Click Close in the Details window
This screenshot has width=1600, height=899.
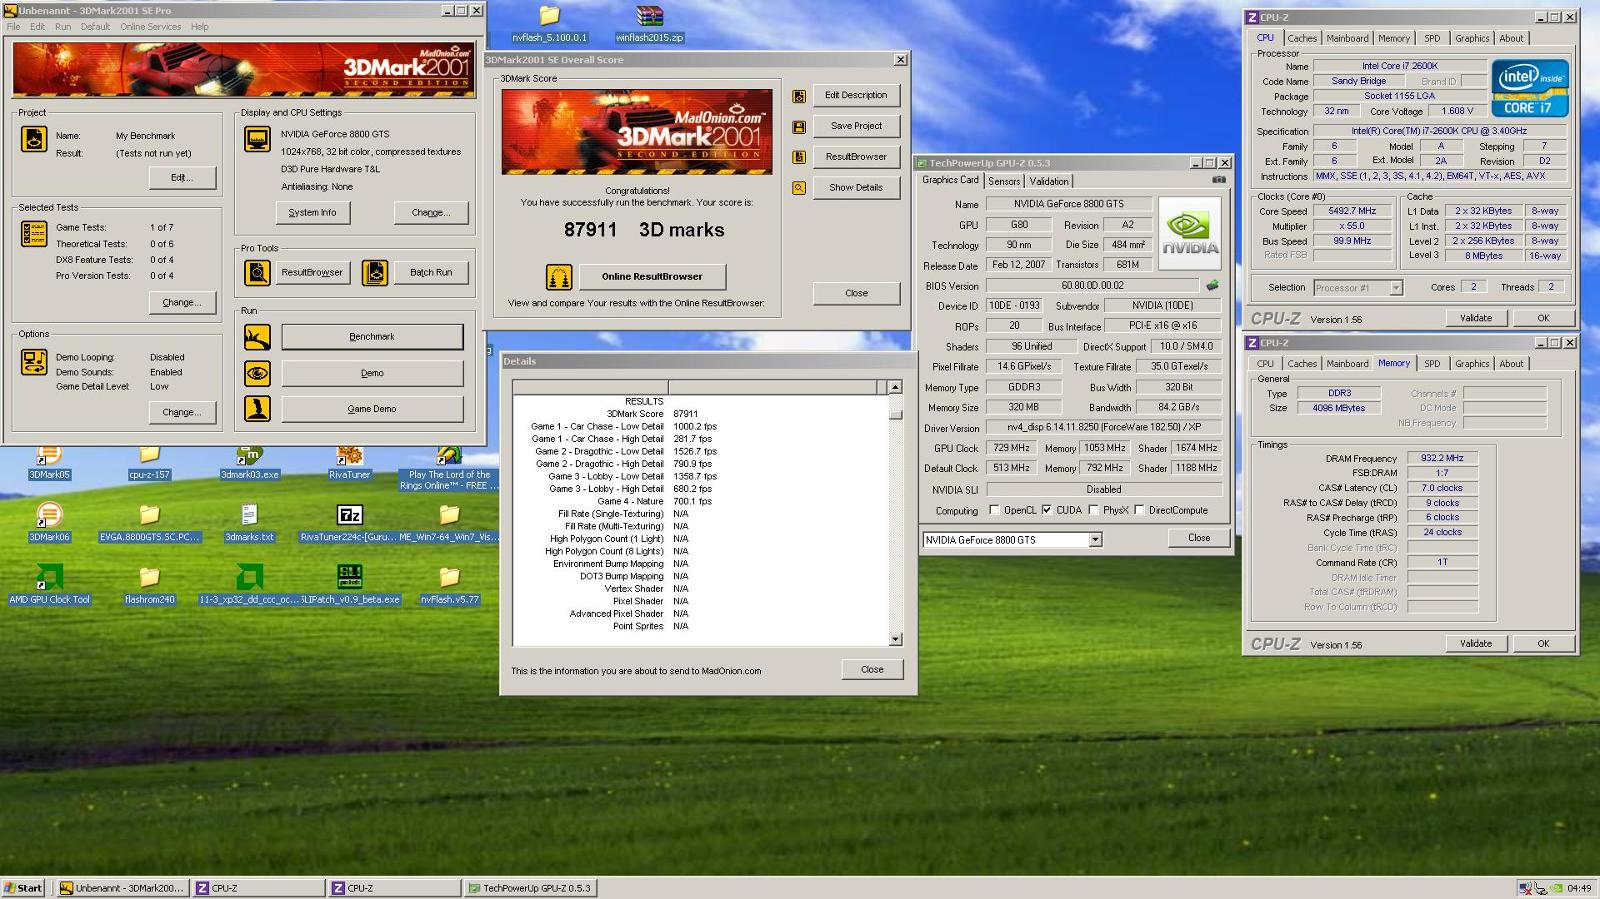point(872,670)
